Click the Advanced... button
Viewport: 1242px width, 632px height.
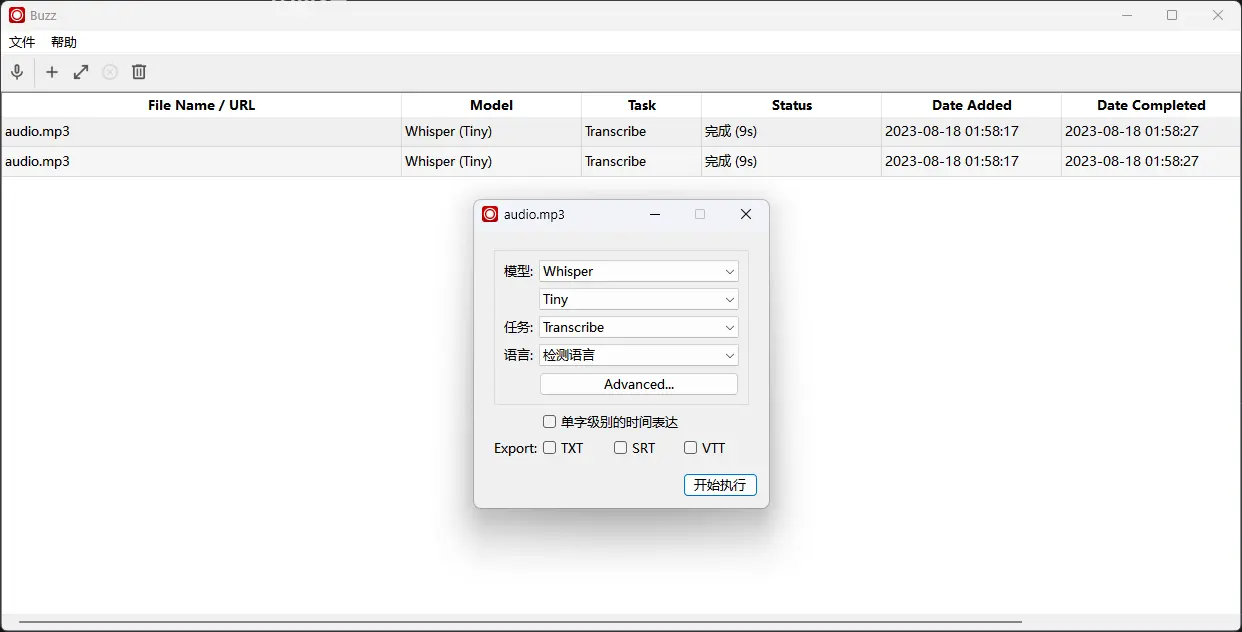[638, 384]
